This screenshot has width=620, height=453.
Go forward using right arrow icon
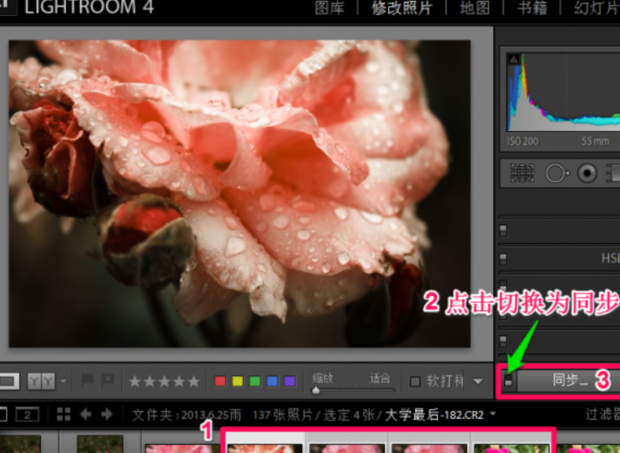tap(107, 414)
